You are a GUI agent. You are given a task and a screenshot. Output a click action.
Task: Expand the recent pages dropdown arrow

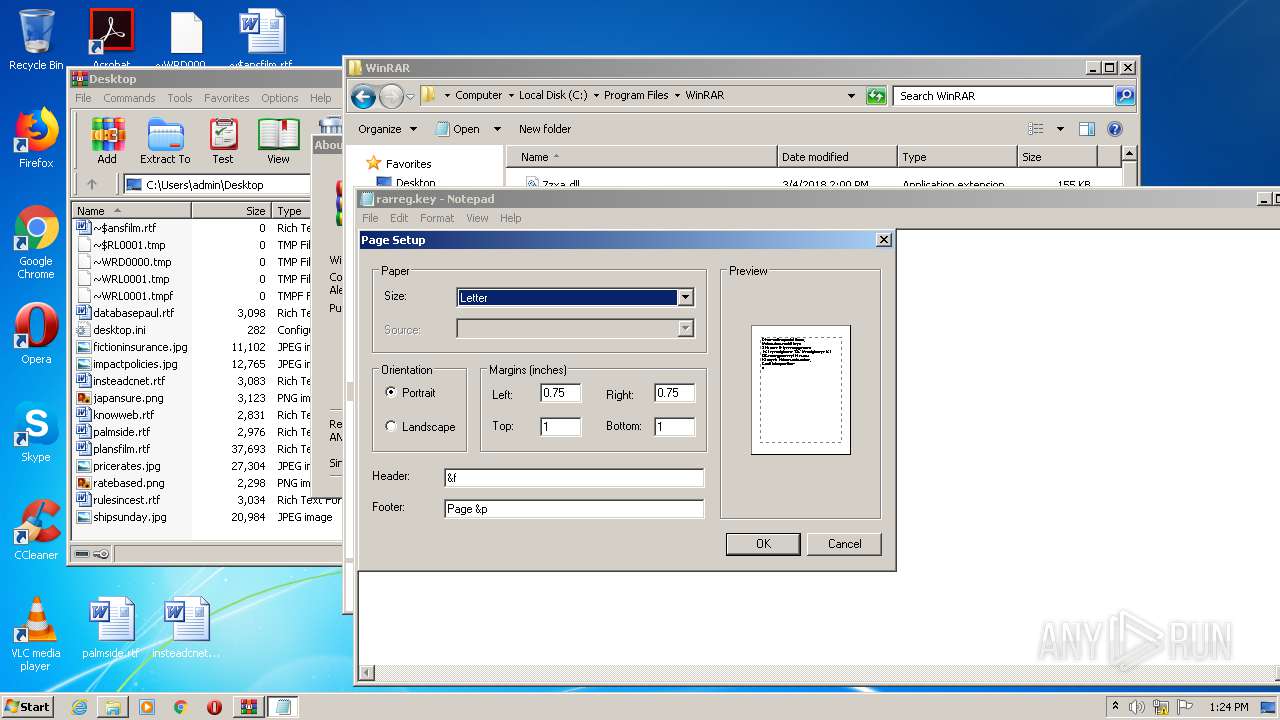click(410, 97)
